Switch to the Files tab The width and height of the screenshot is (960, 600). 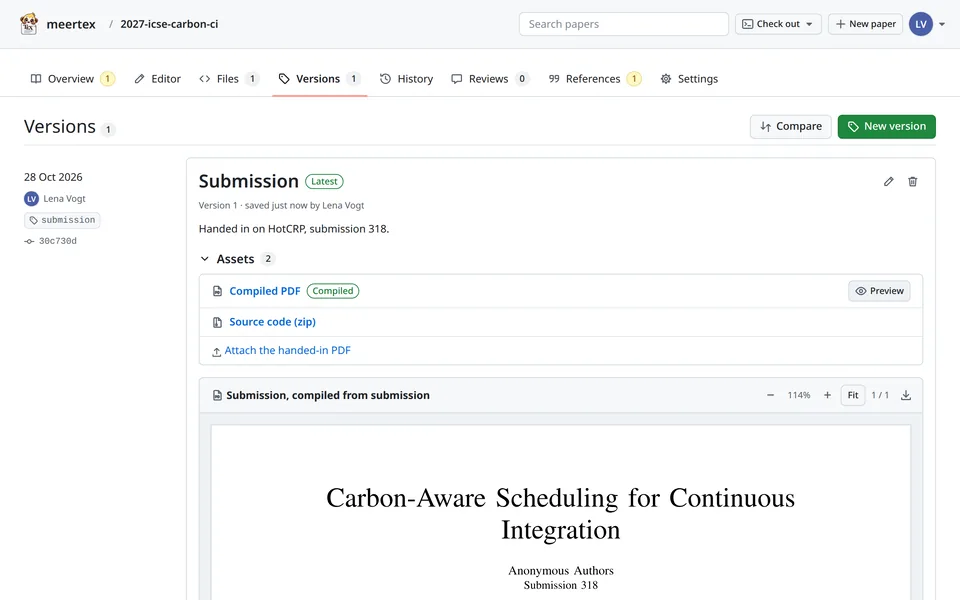[229, 78]
